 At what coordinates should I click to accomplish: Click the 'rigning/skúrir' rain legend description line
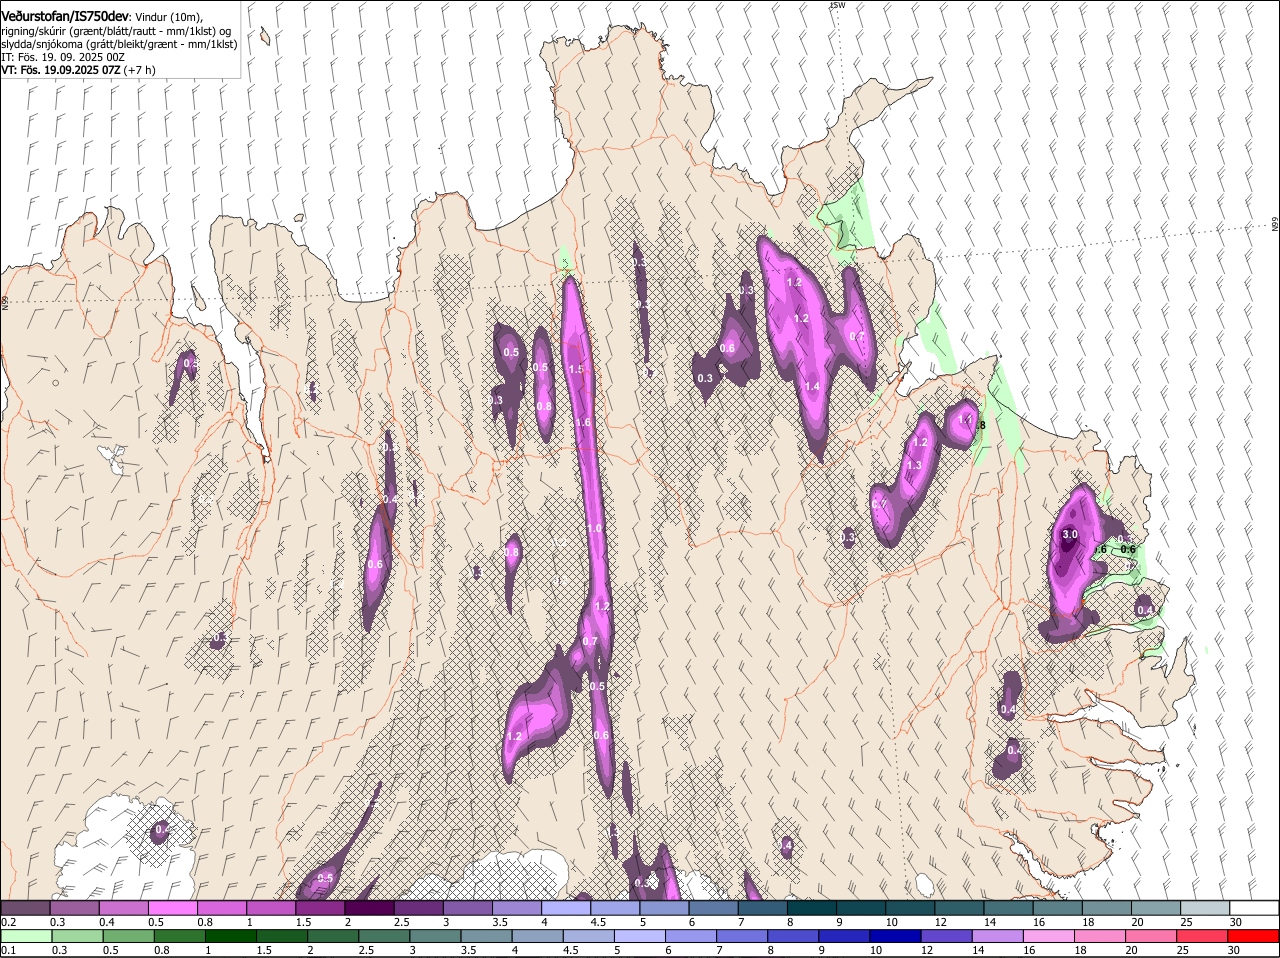pyautogui.click(x=116, y=31)
